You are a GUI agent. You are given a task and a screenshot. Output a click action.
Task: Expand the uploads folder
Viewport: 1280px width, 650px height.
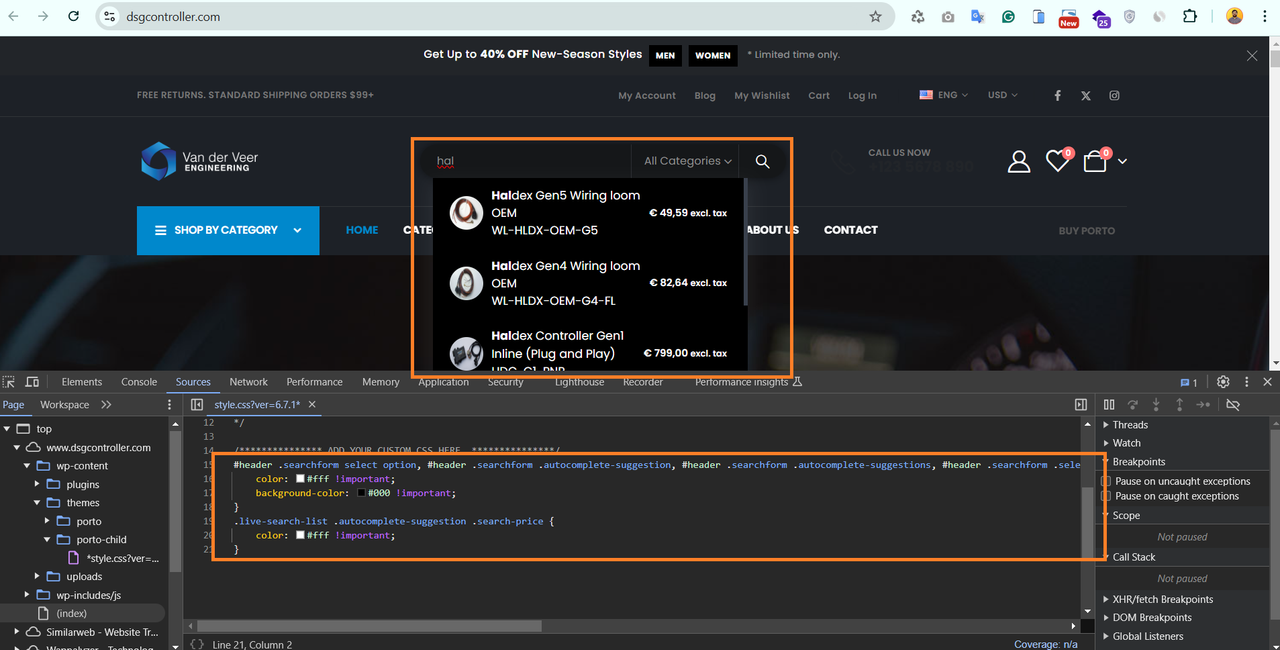pos(39,576)
